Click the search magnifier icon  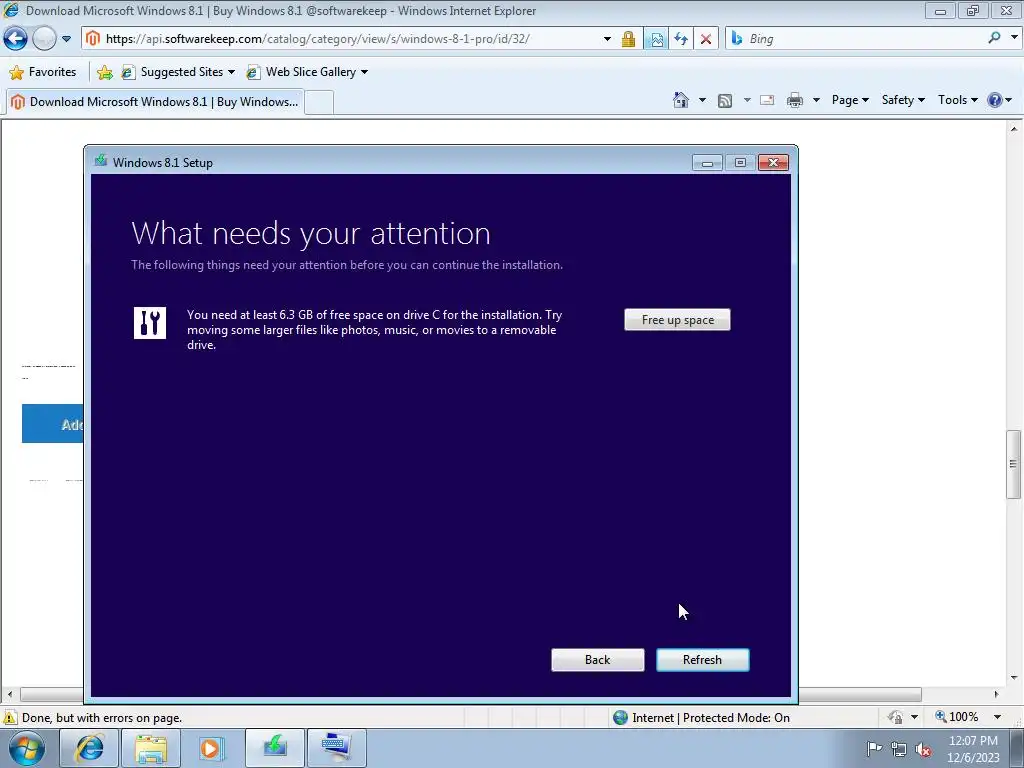pos(995,39)
